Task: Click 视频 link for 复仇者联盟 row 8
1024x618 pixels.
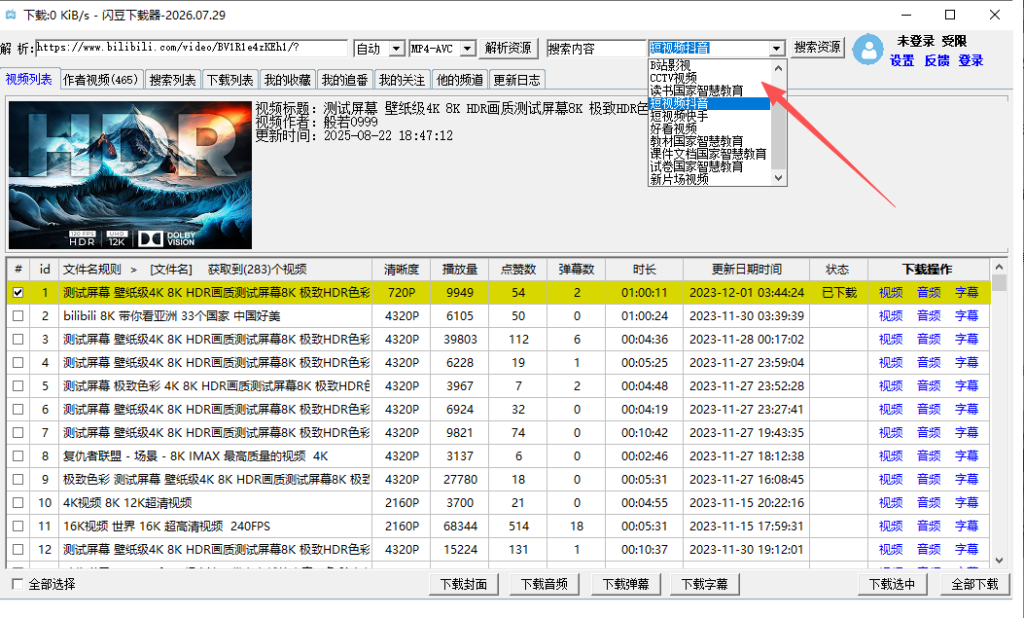Action: [891, 456]
